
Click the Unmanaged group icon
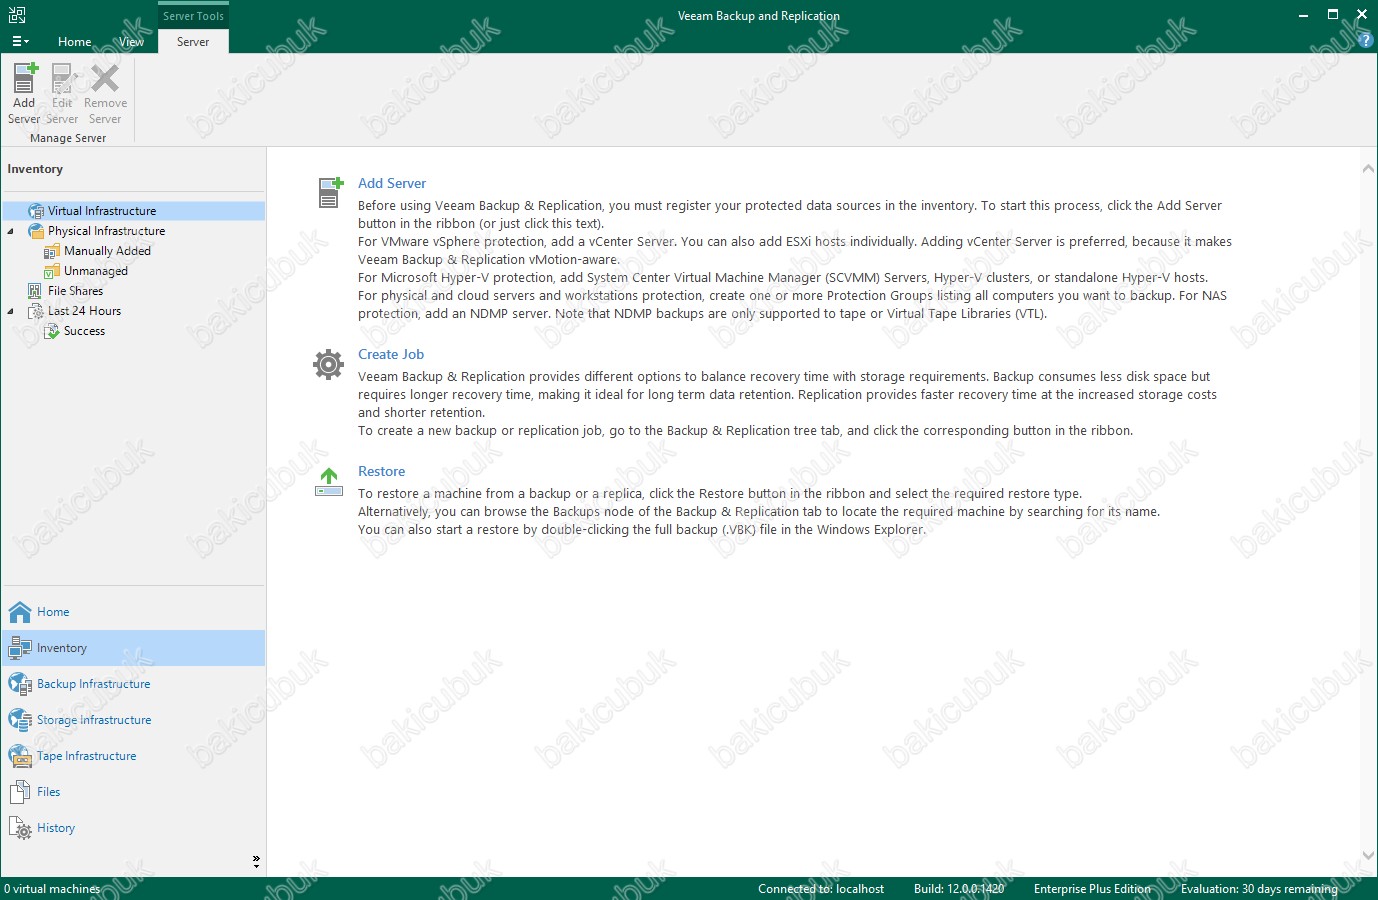[x=52, y=271]
